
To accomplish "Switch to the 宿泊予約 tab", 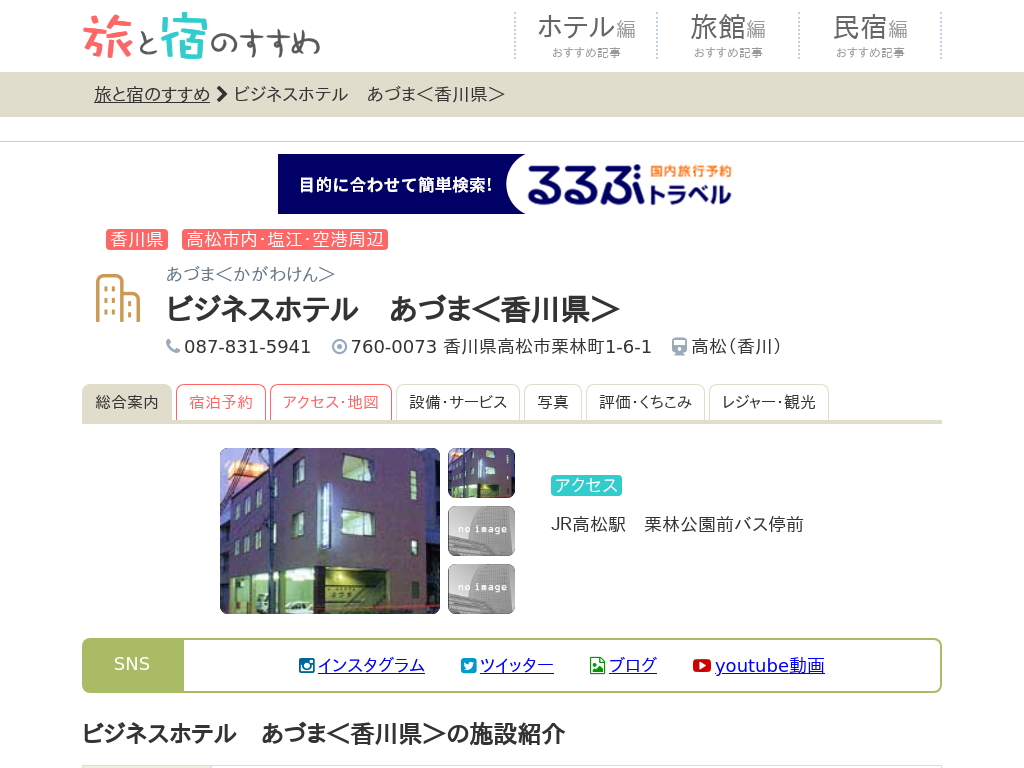I will pyautogui.click(x=221, y=402).
